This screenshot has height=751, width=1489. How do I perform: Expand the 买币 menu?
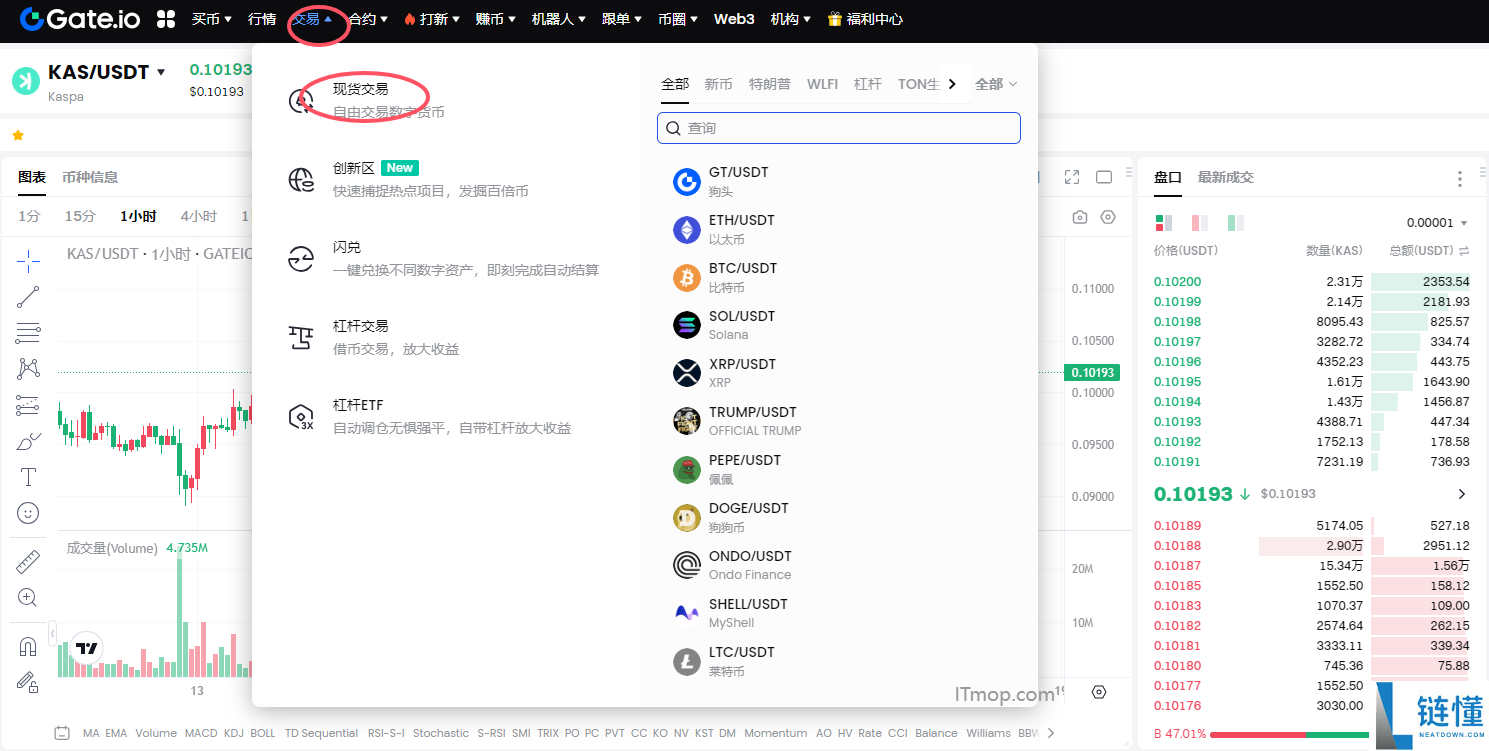click(x=212, y=19)
